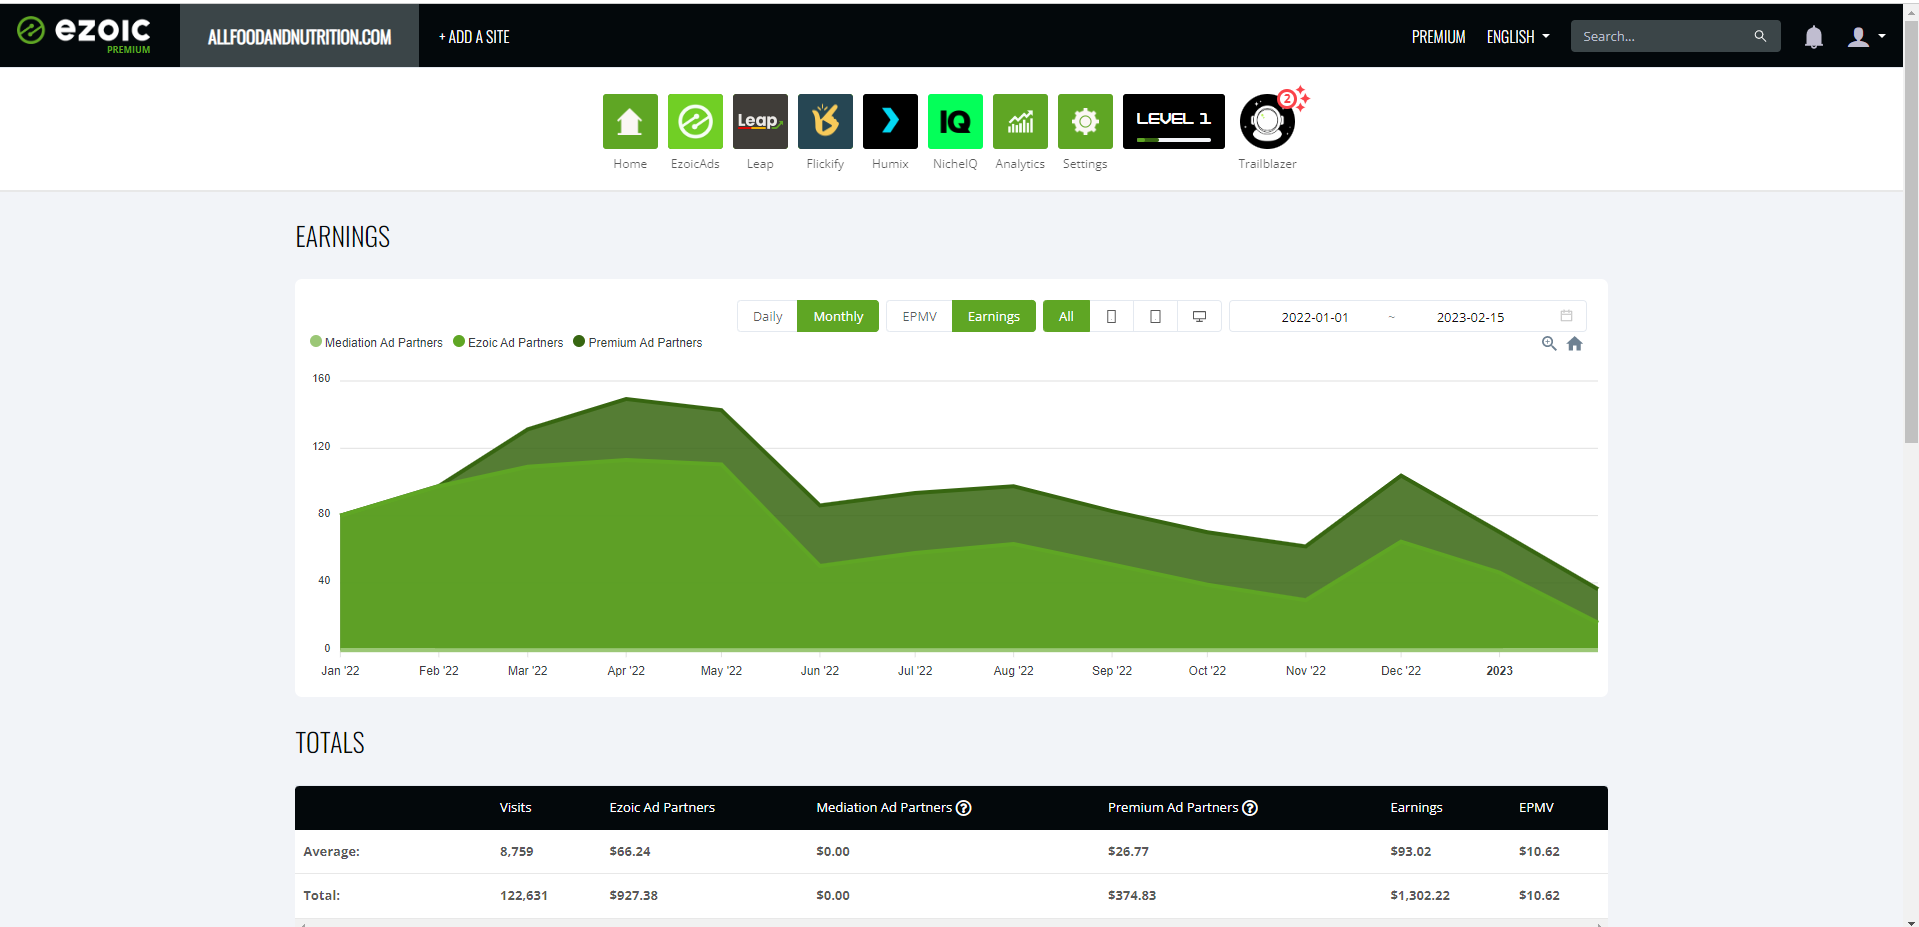Screen dimensions: 1919x927
Task: Open the Settings gear icon
Action: point(1085,121)
